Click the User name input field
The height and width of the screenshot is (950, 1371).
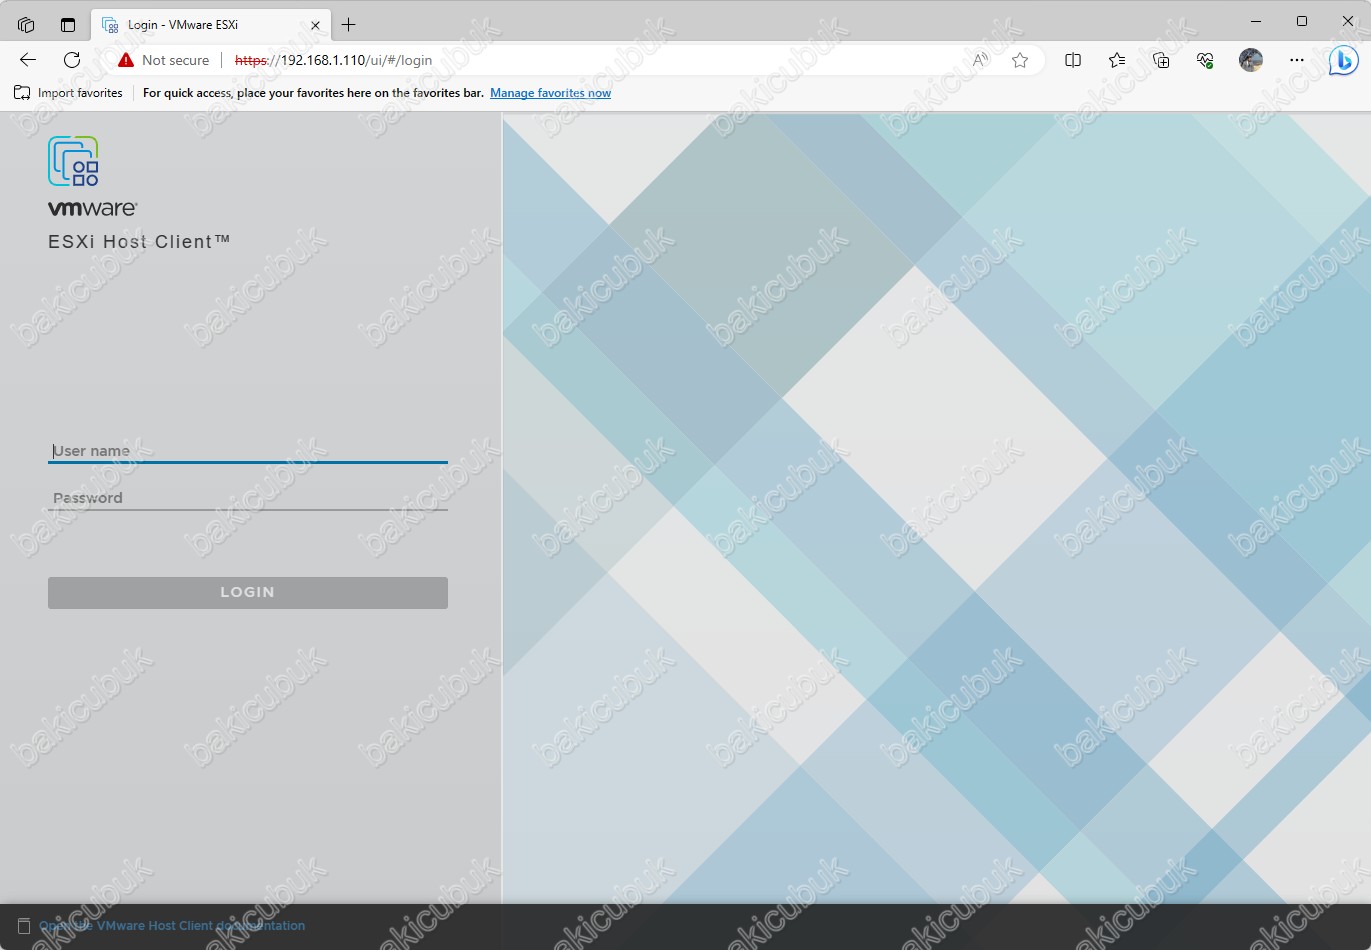(247, 451)
